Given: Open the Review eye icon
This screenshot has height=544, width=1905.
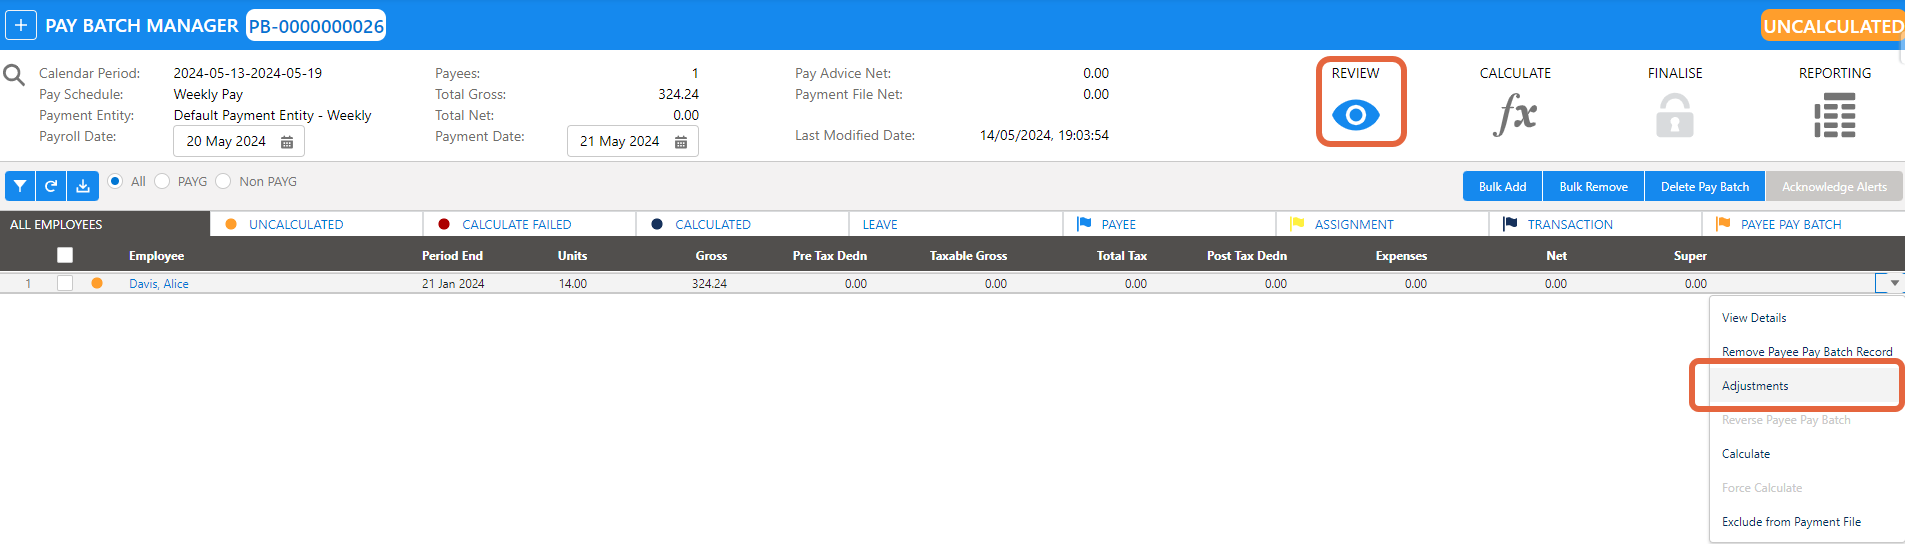Looking at the screenshot, I should [1355, 115].
